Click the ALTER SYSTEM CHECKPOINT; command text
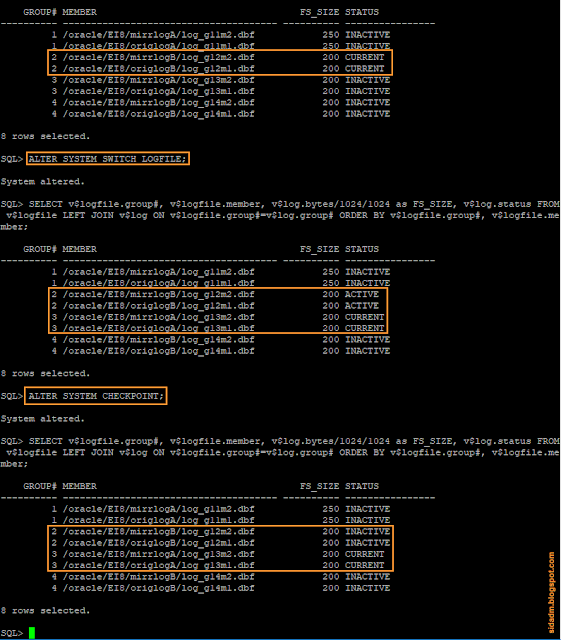 96,396
